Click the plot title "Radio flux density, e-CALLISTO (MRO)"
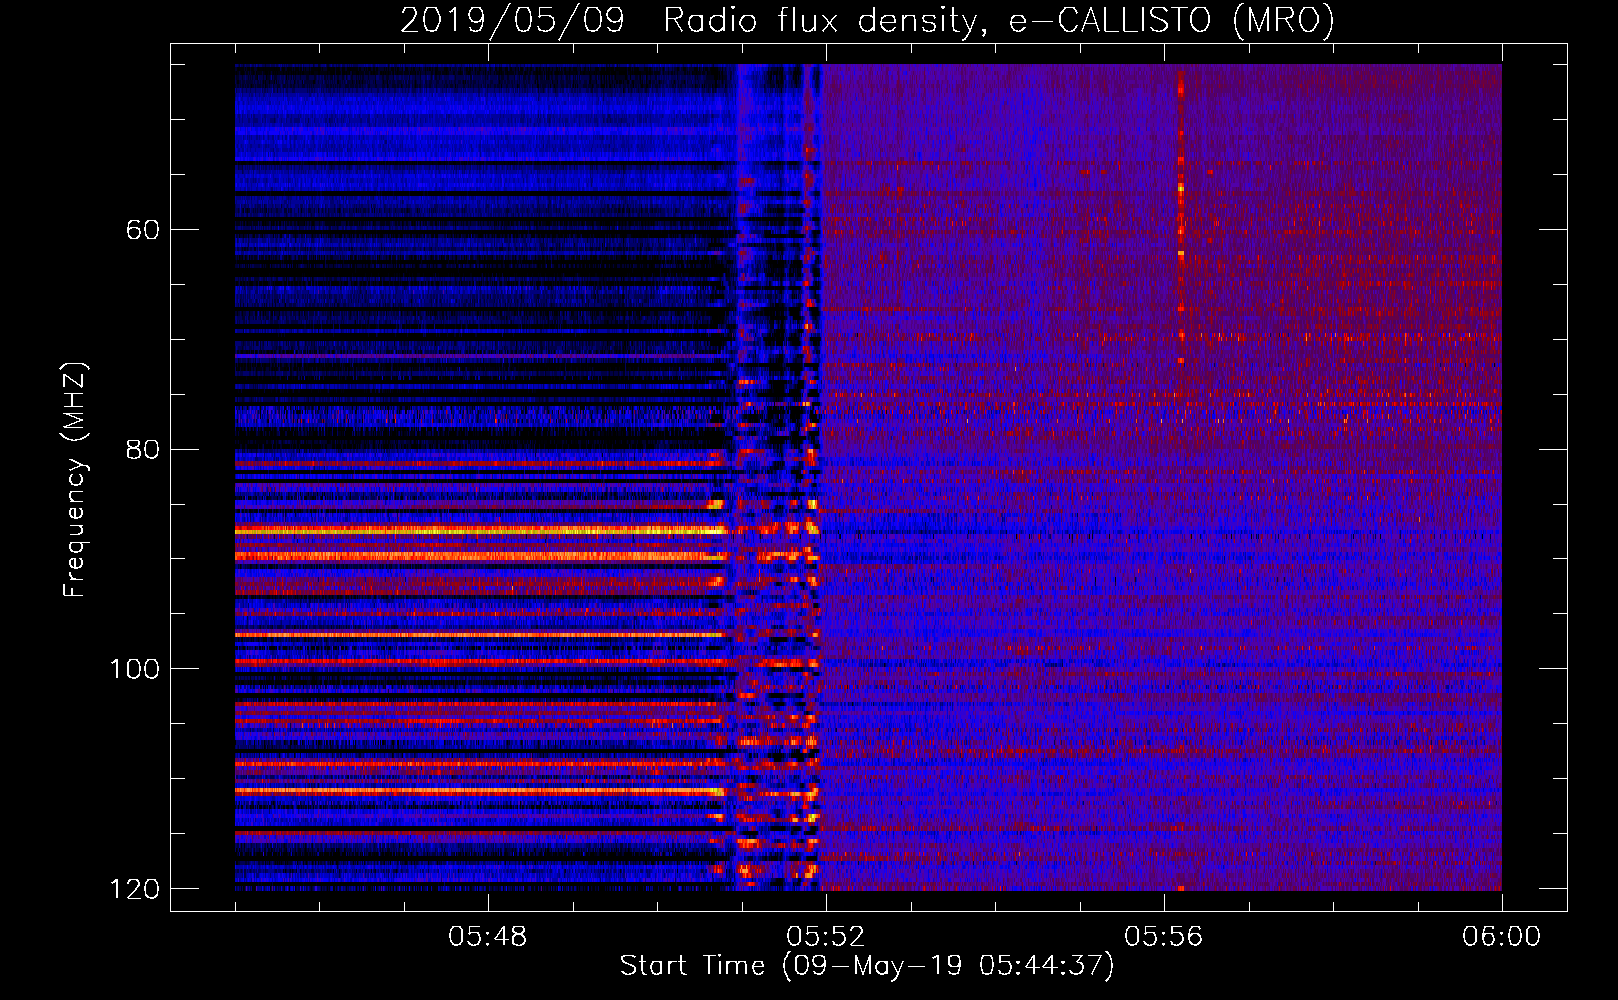This screenshot has width=1618, height=1000. (x=999, y=21)
